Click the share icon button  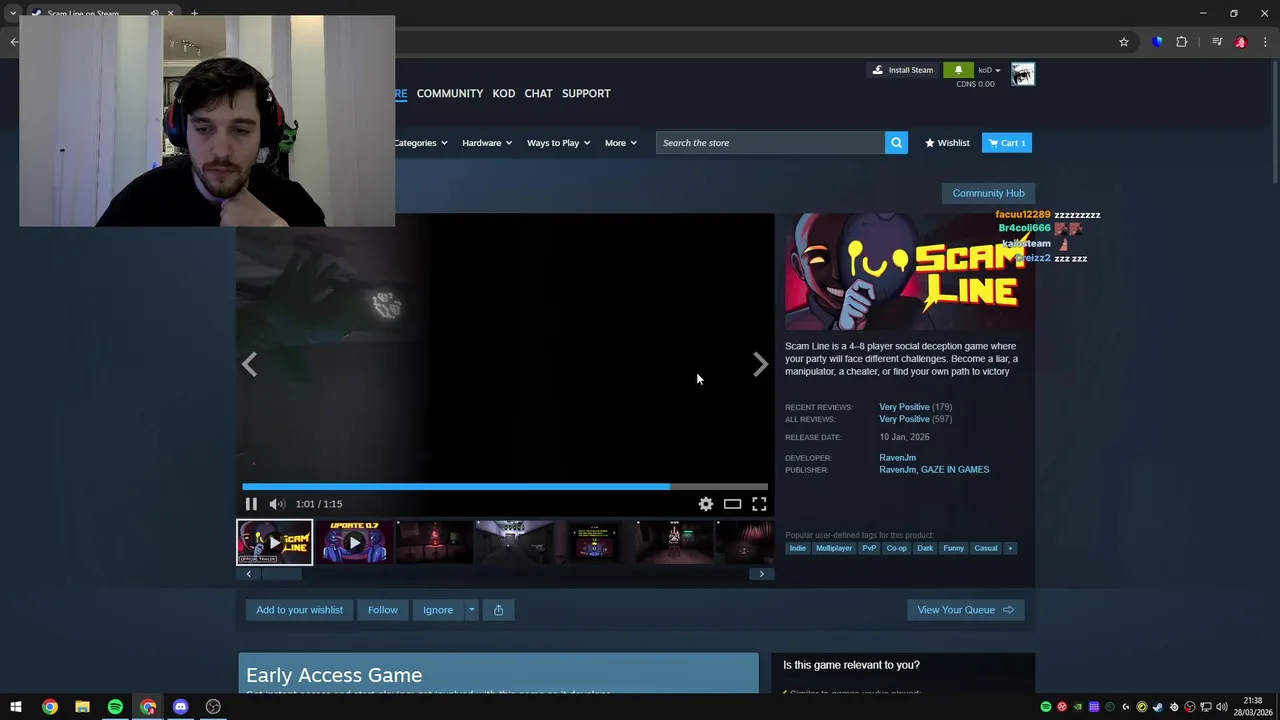tap(498, 610)
